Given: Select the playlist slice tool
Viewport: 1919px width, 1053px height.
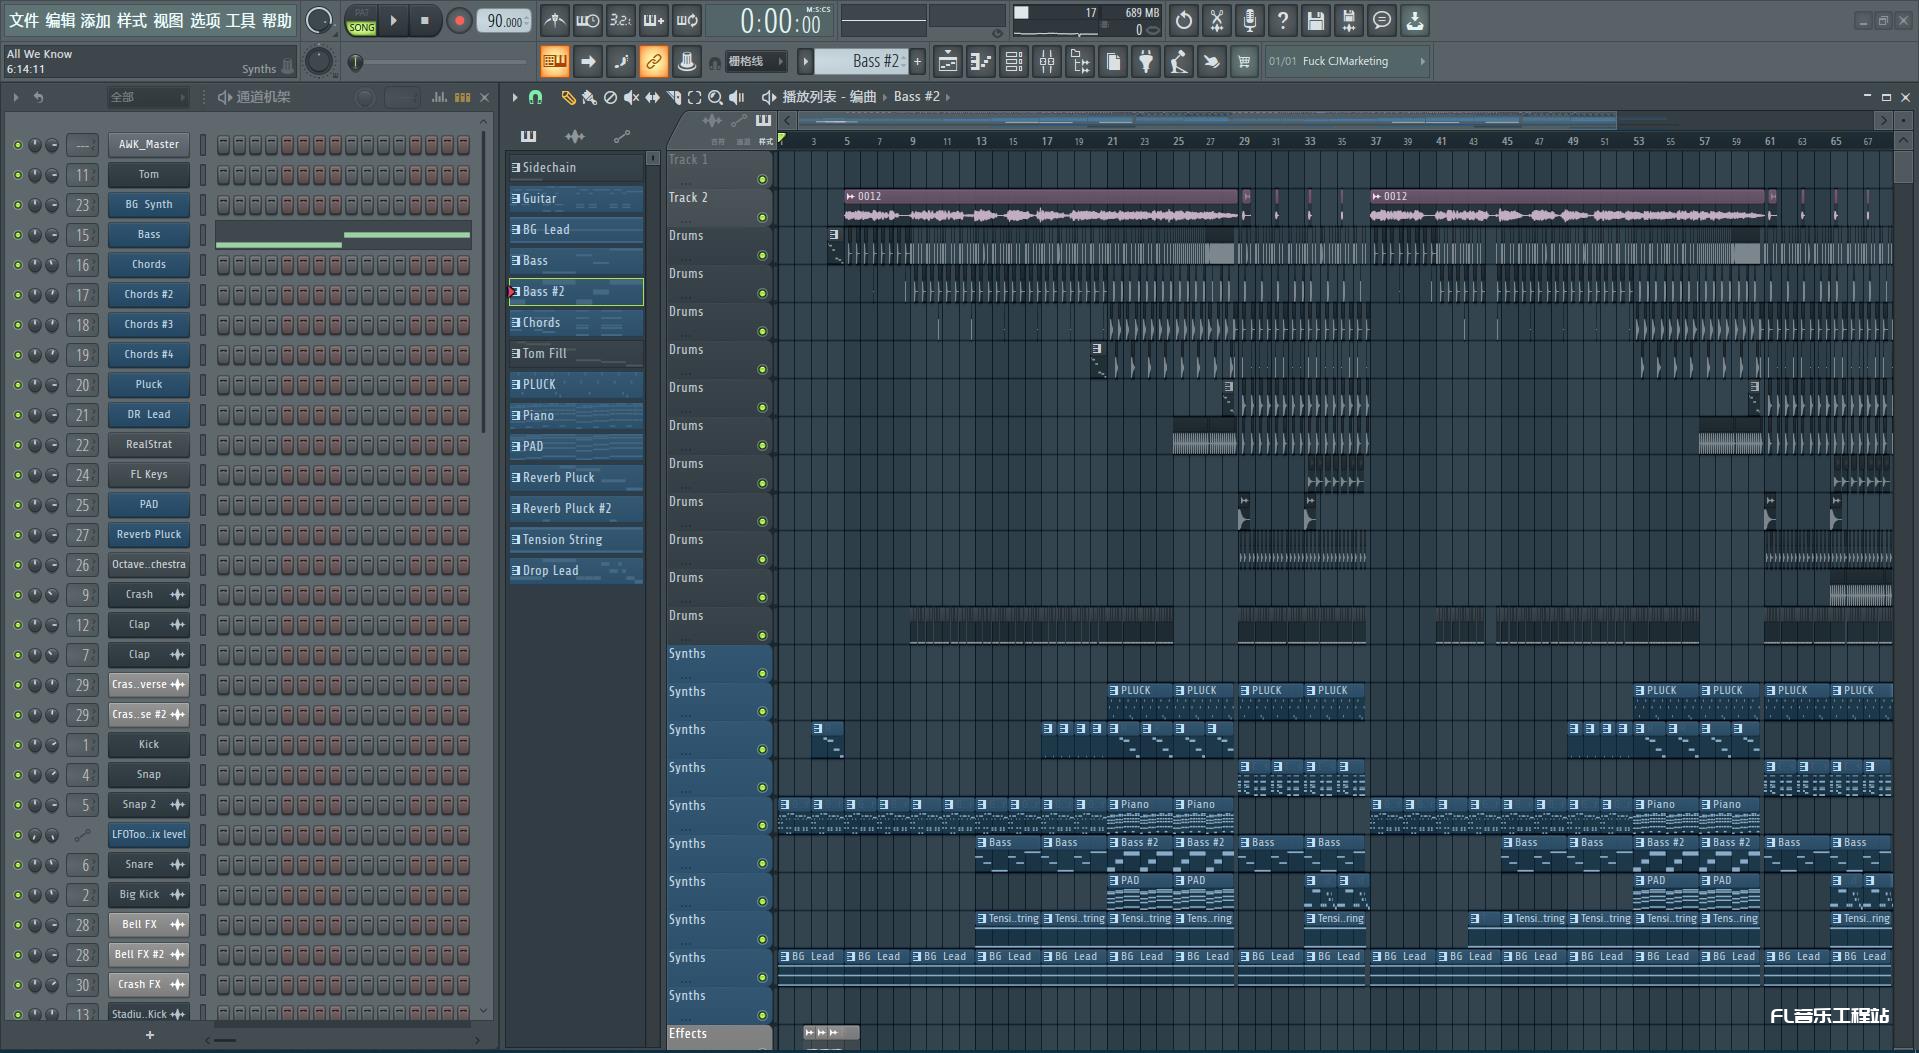Looking at the screenshot, I should [x=673, y=97].
